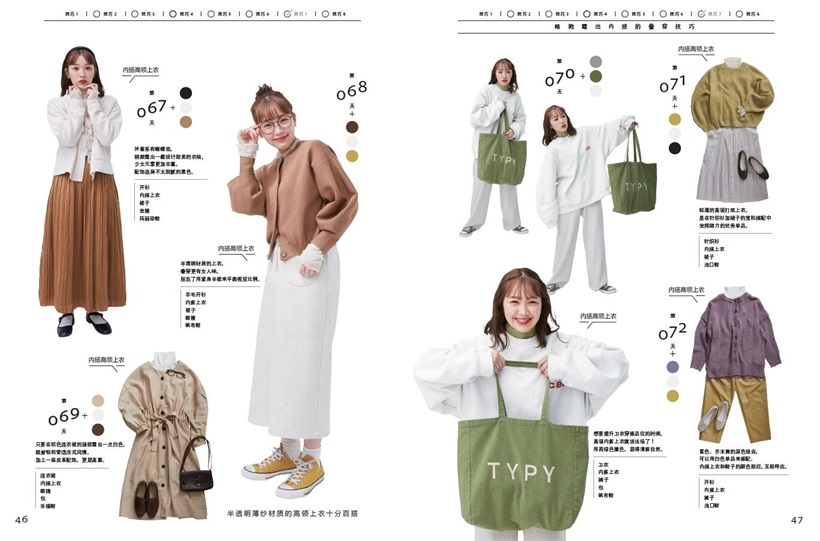Image resolution: width=820 pixels, height=541 pixels.
Task: Select the 技巧 4 circle on right page
Action: click(588, 15)
